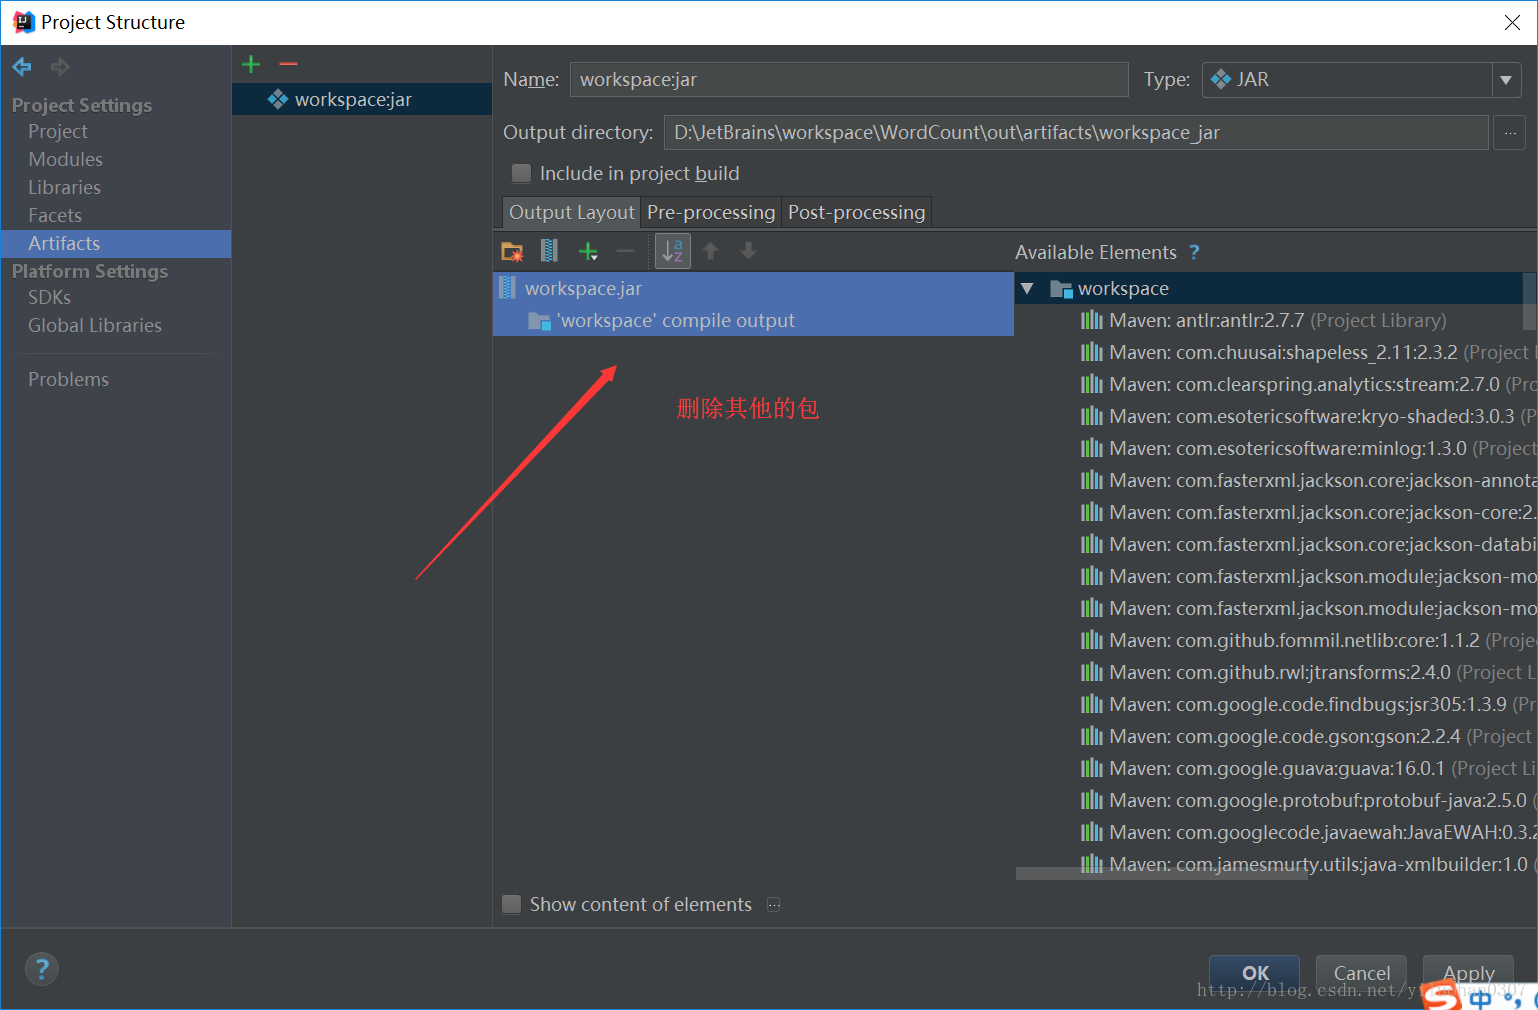
Task: Click the artifact Name input field
Action: click(849, 80)
